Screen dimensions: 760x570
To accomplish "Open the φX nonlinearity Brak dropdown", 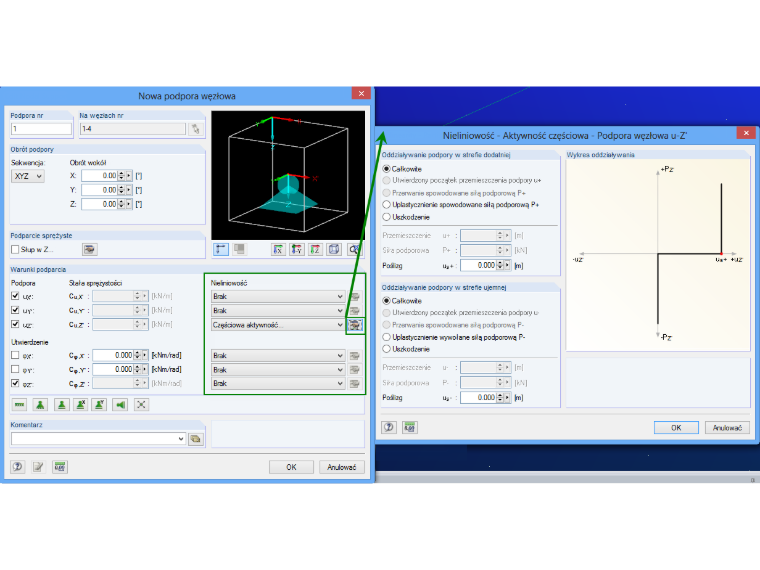I will point(278,356).
